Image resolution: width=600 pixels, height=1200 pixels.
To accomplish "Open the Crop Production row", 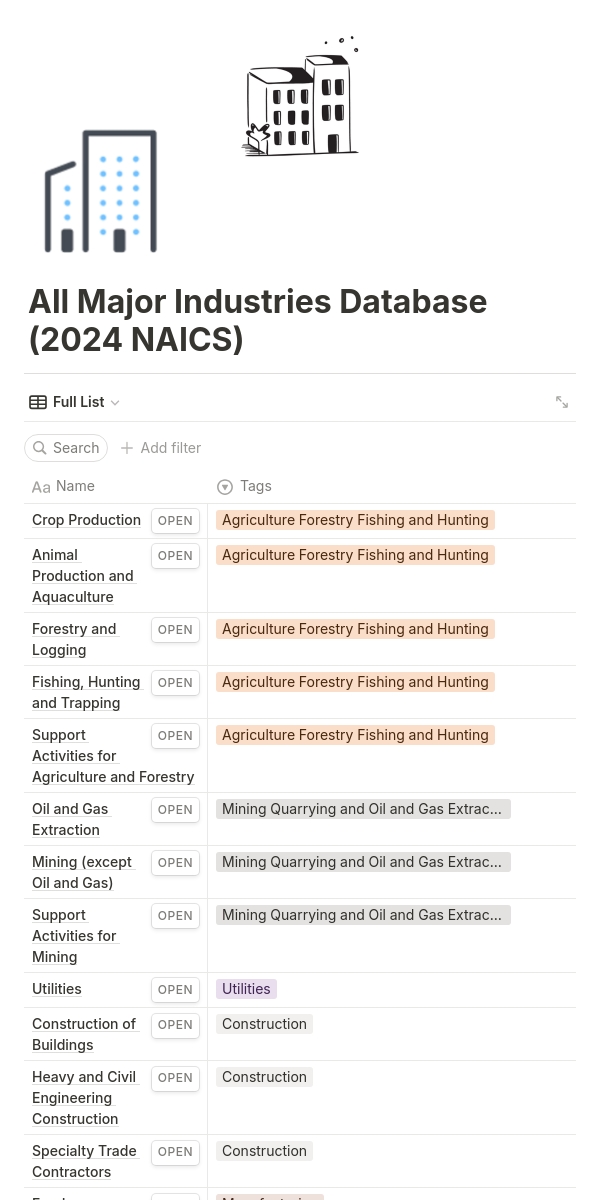I will (175, 521).
